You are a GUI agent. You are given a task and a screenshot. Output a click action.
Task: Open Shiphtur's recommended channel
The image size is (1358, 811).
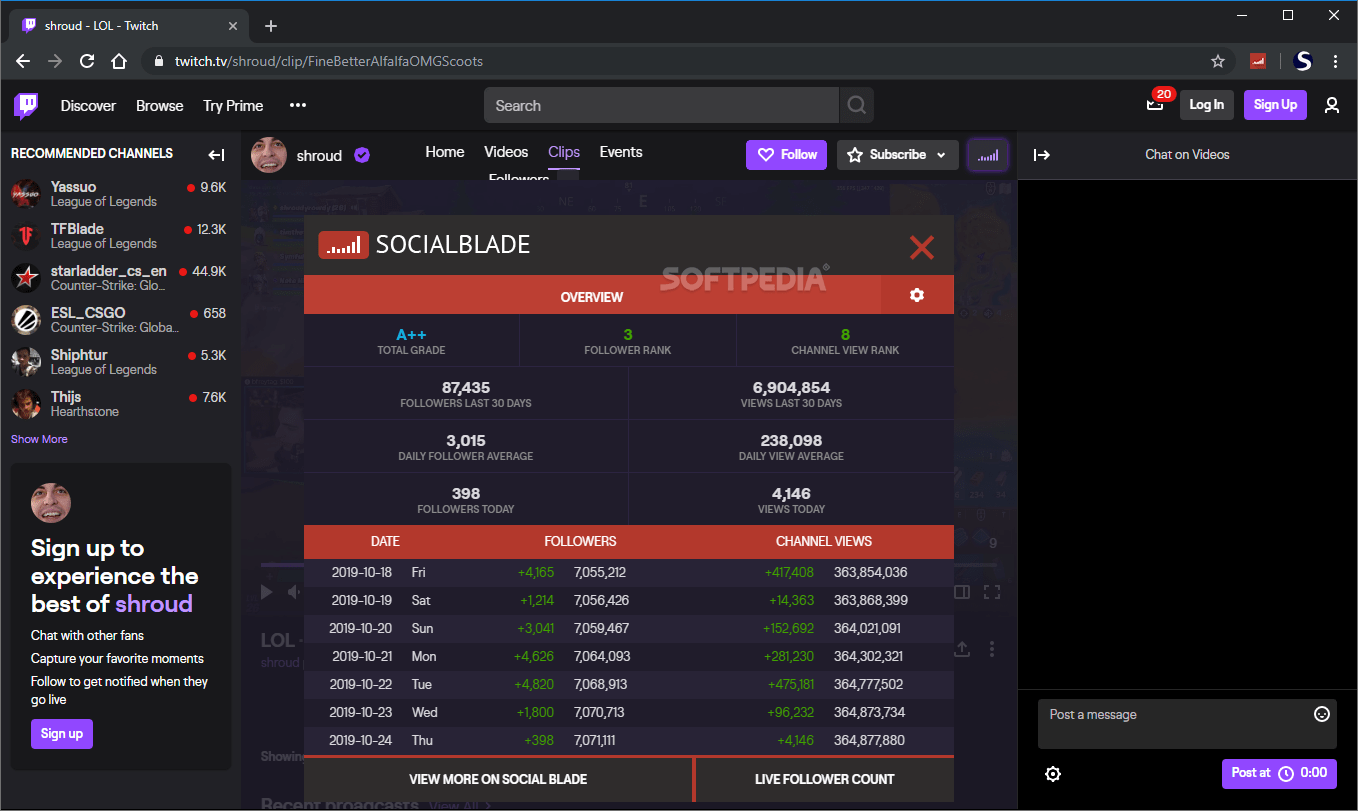(x=120, y=362)
